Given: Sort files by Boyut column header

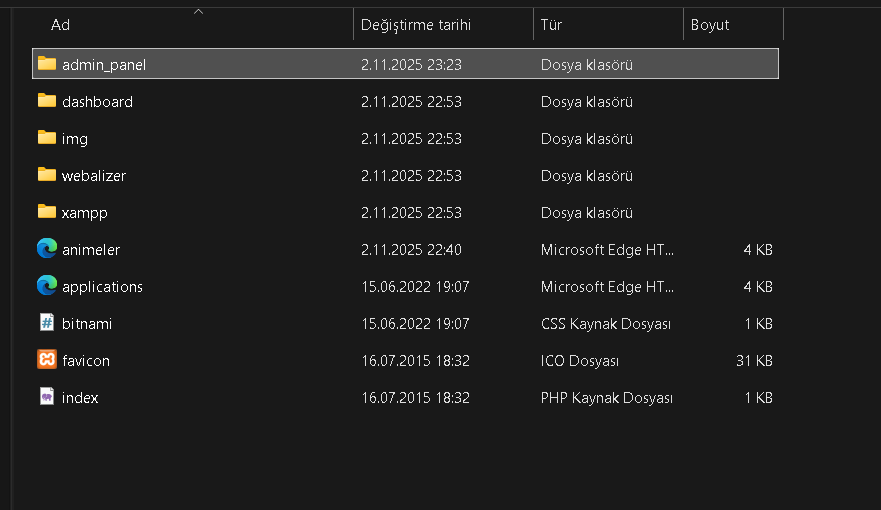Looking at the screenshot, I should [x=710, y=25].
